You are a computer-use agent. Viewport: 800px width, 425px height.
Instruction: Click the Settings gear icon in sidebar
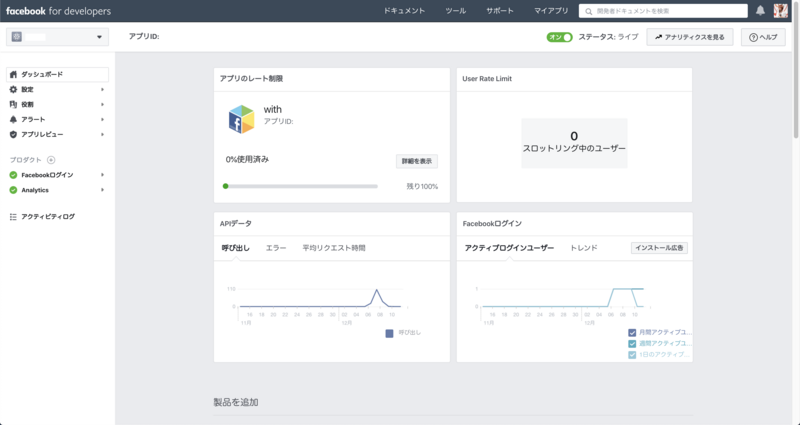click(14, 89)
